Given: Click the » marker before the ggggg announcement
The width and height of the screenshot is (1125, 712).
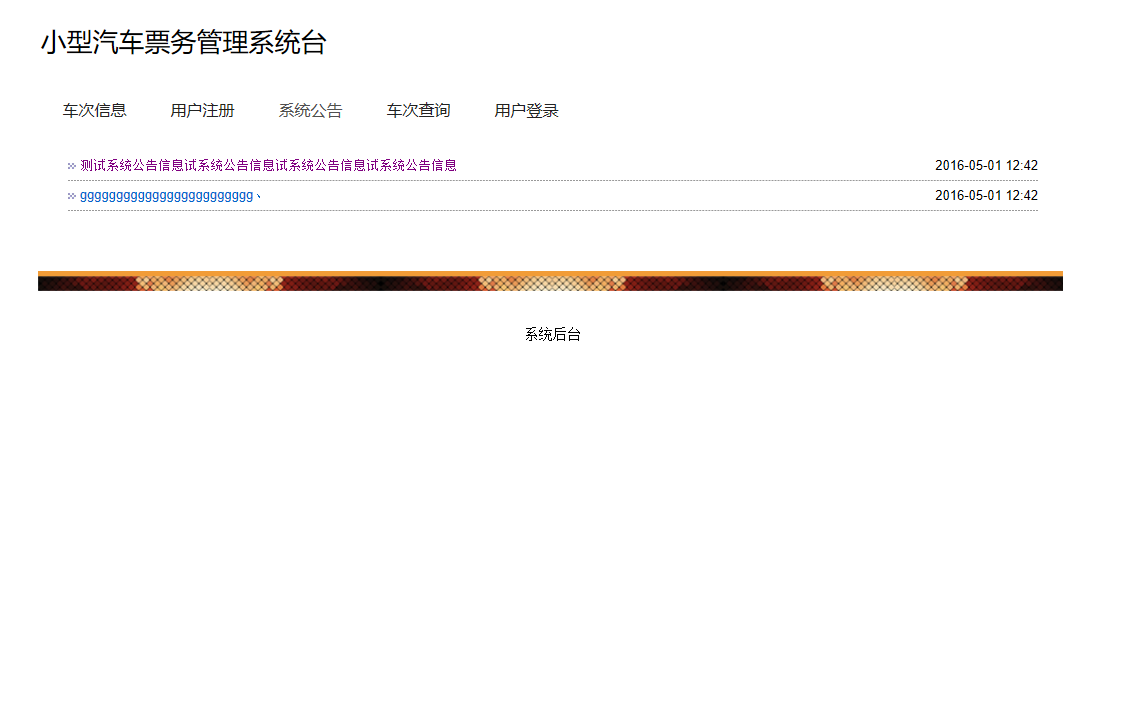Looking at the screenshot, I should coord(70,196).
